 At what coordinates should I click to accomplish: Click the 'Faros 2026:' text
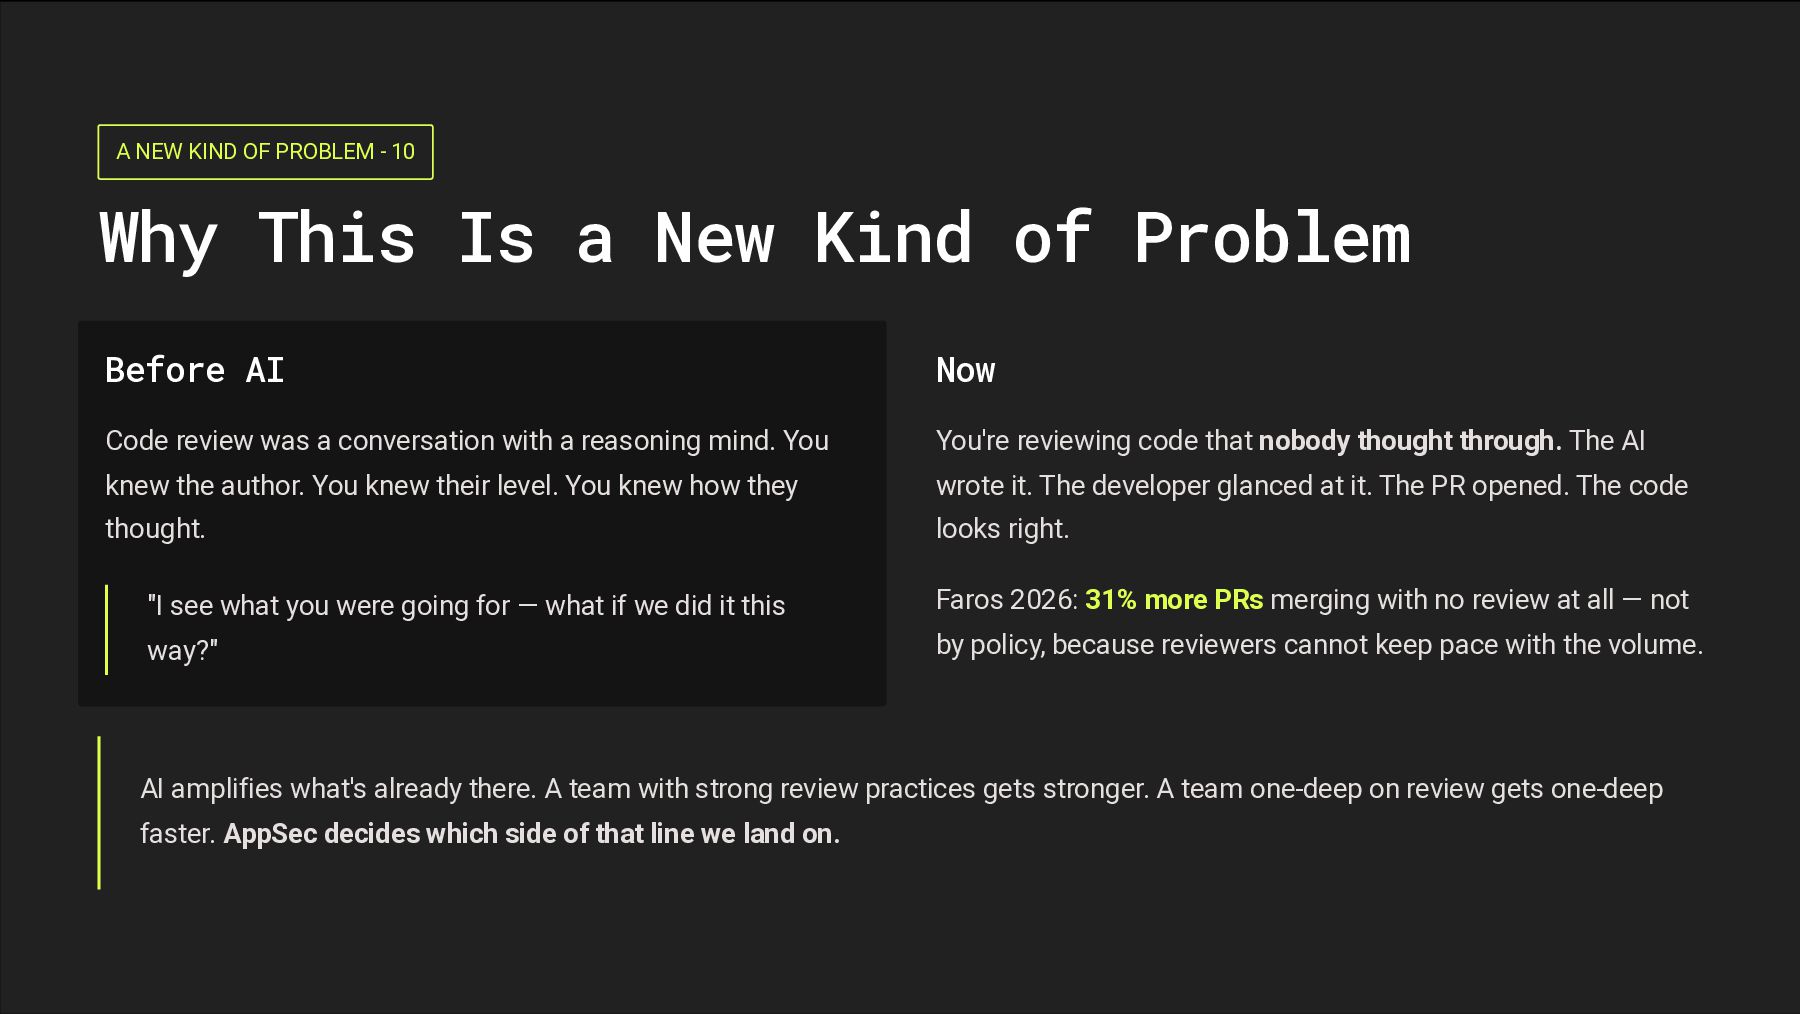[1006, 600]
